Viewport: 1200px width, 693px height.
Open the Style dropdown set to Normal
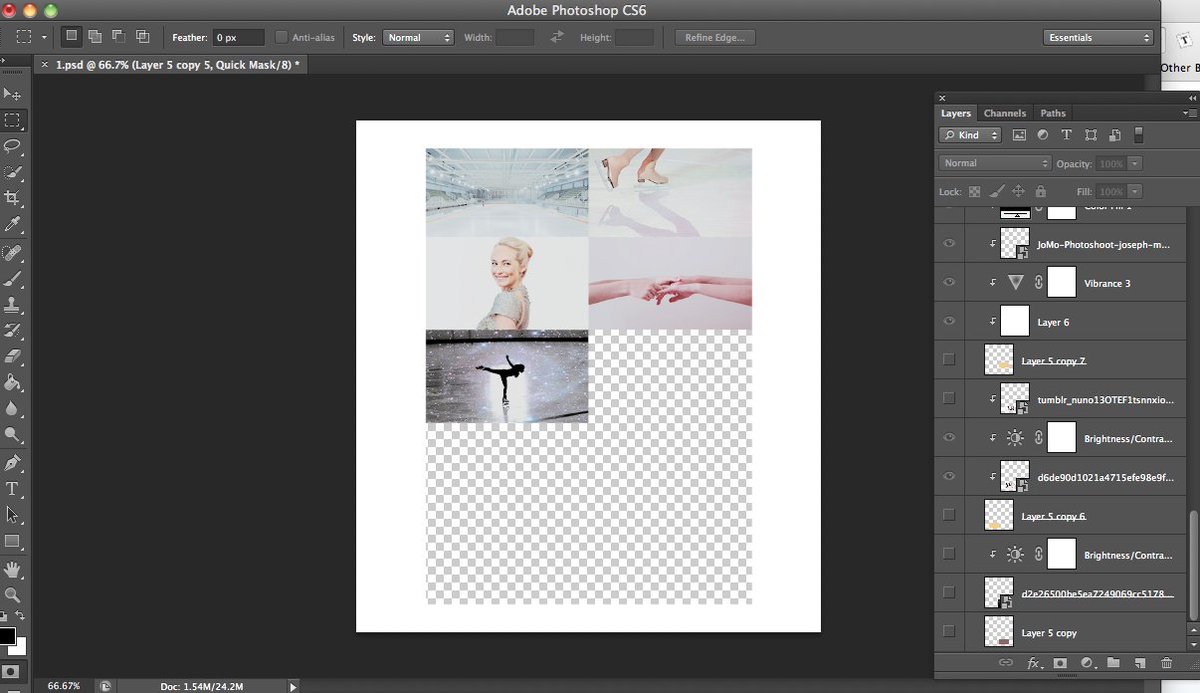tap(417, 37)
